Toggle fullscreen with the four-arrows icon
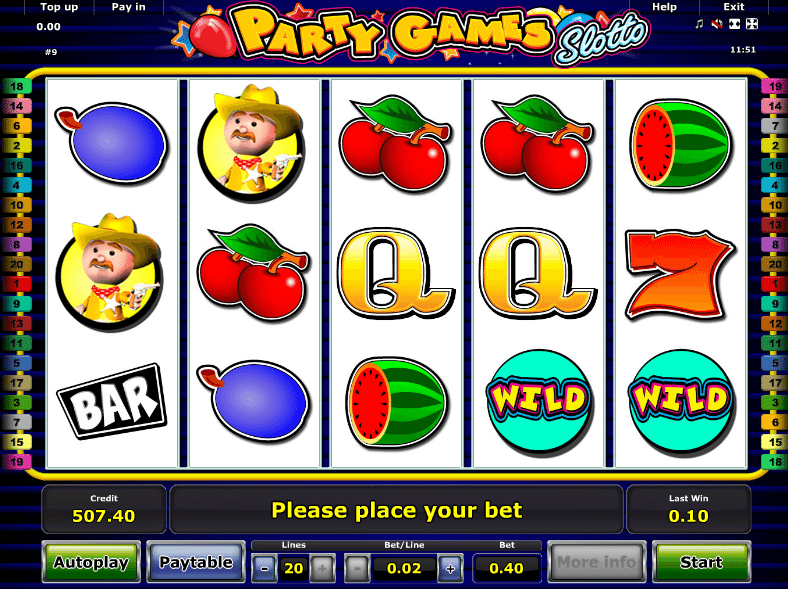This screenshot has width=788, height=589. (x=752, y=24)
